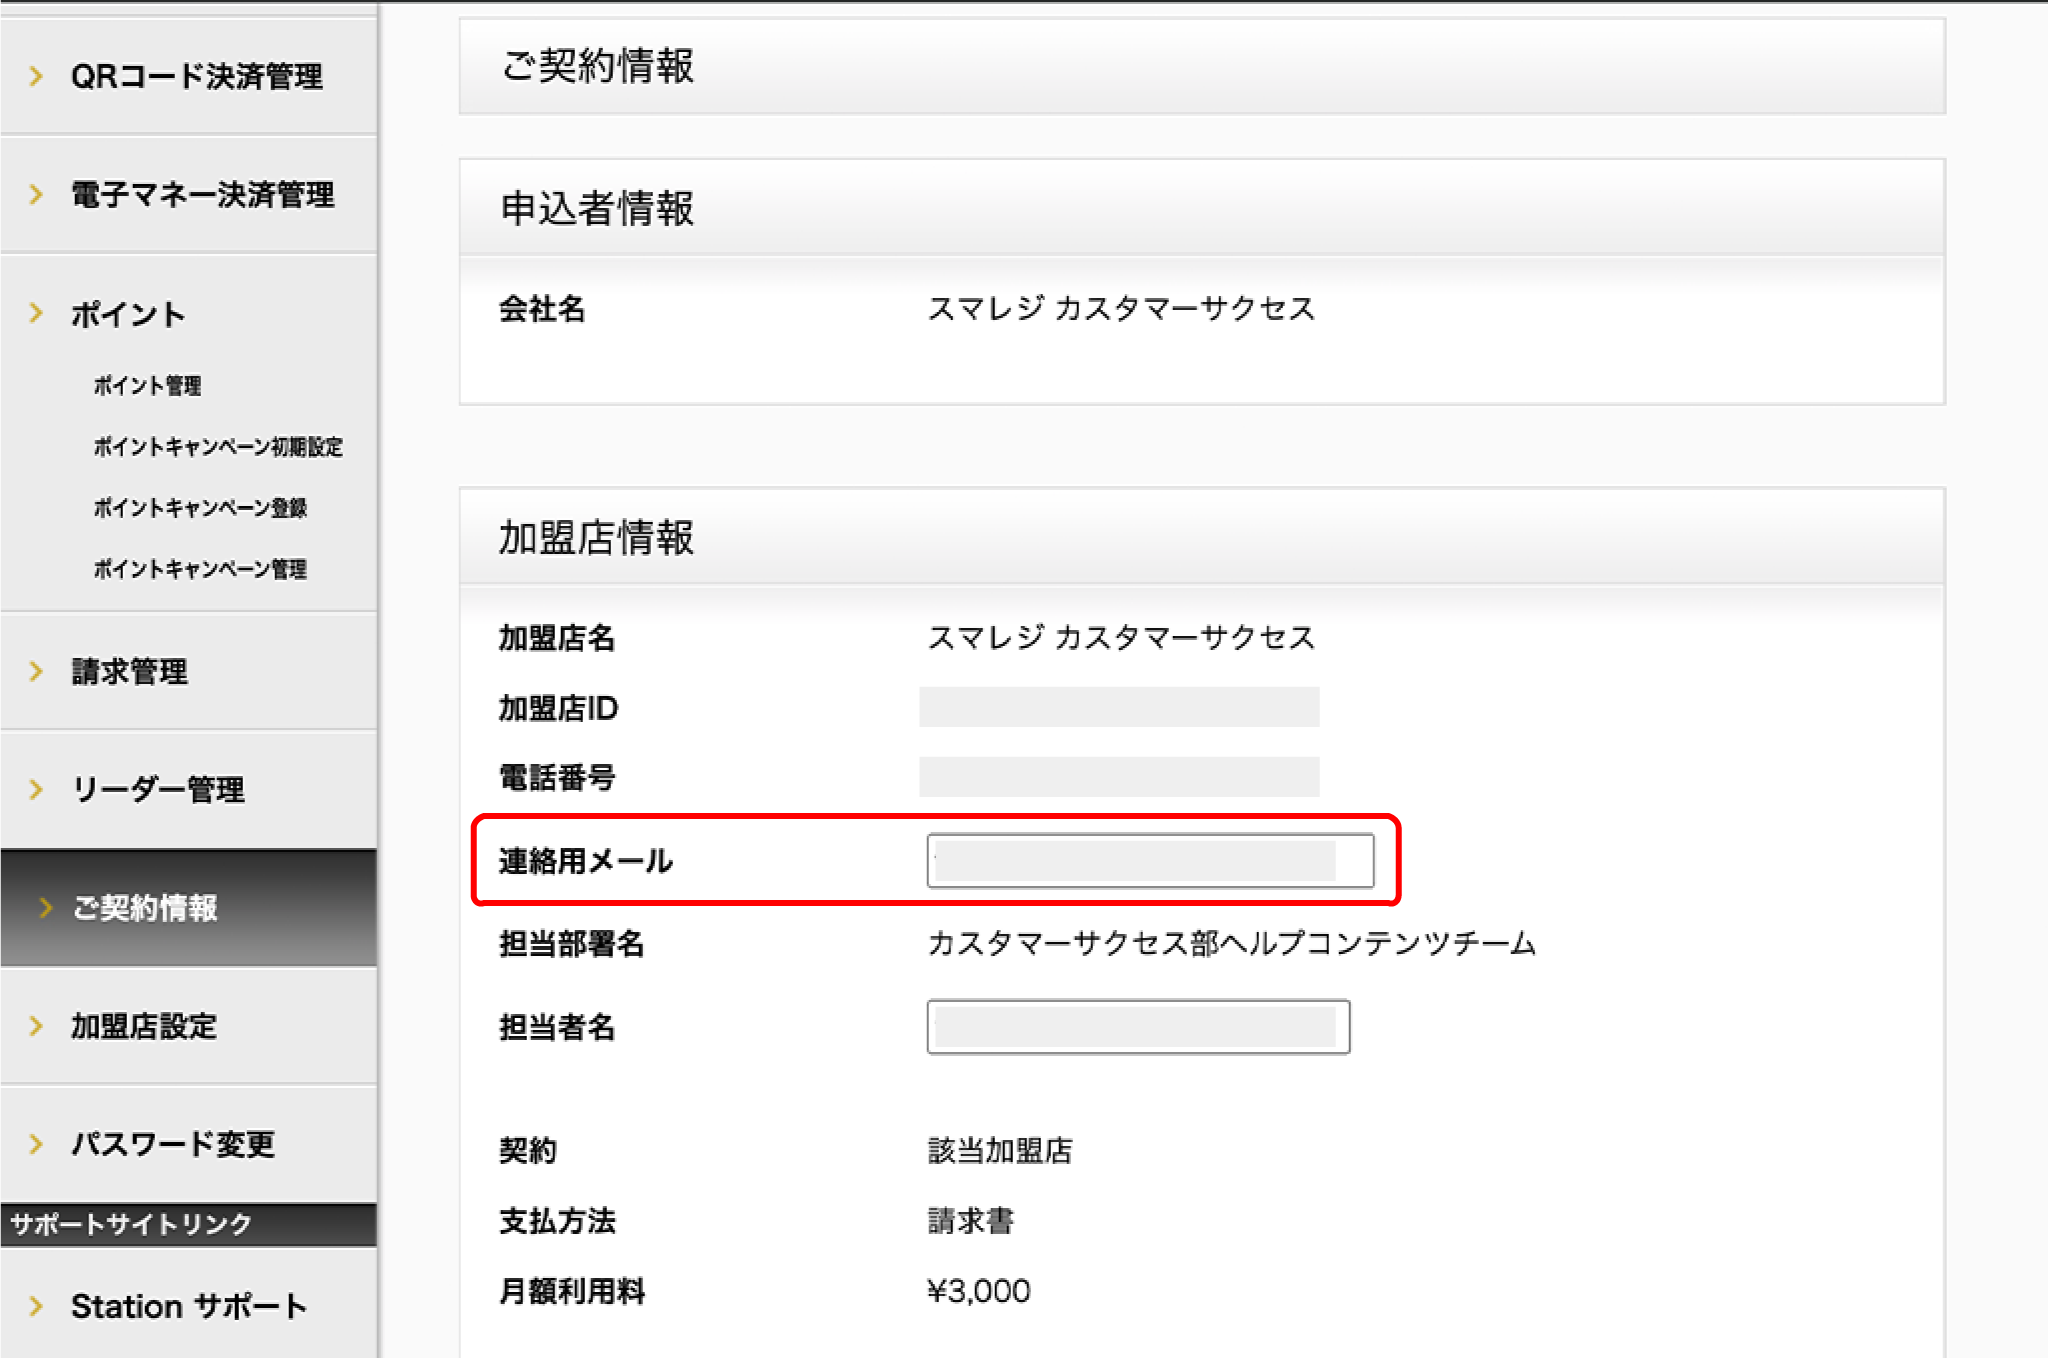Open ポイントキャンペーン管理 page

[x=200, y=569]
